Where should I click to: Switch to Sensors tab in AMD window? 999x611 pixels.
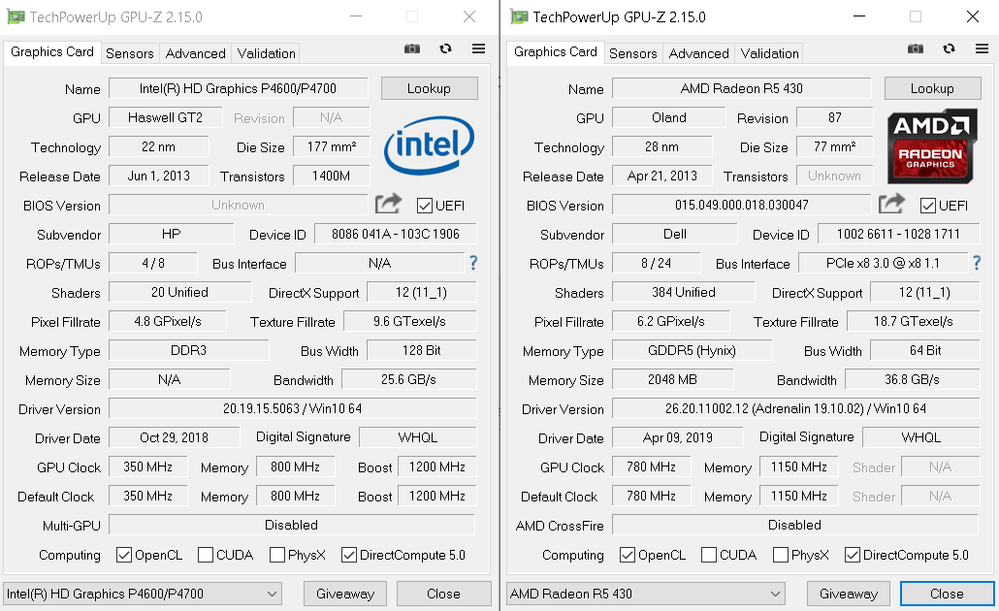633,54
